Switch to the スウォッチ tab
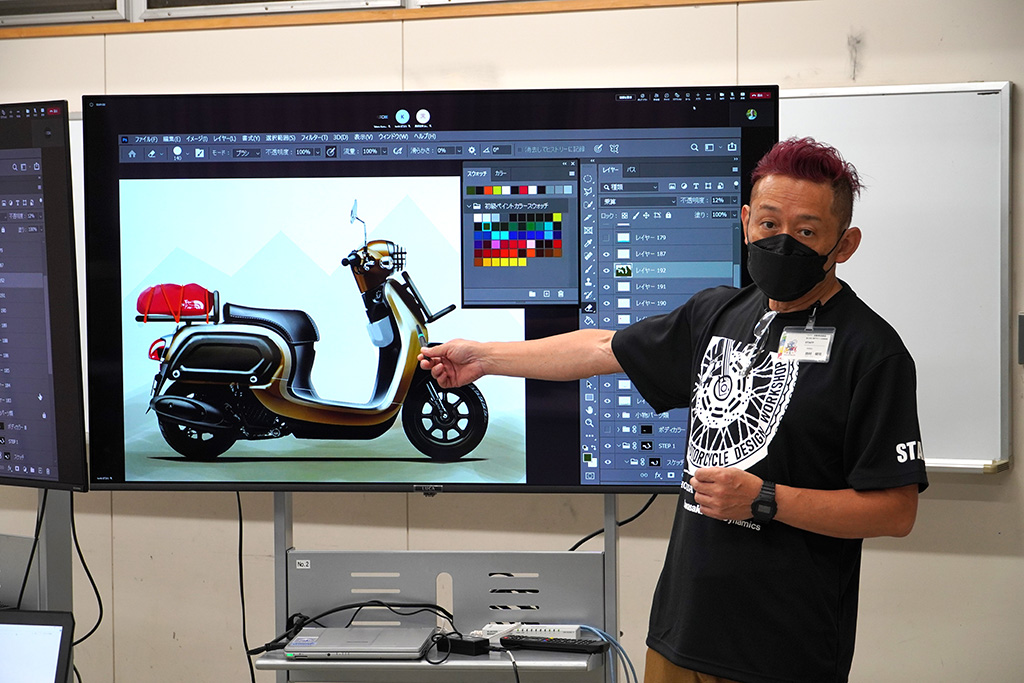 pos(477,174)
